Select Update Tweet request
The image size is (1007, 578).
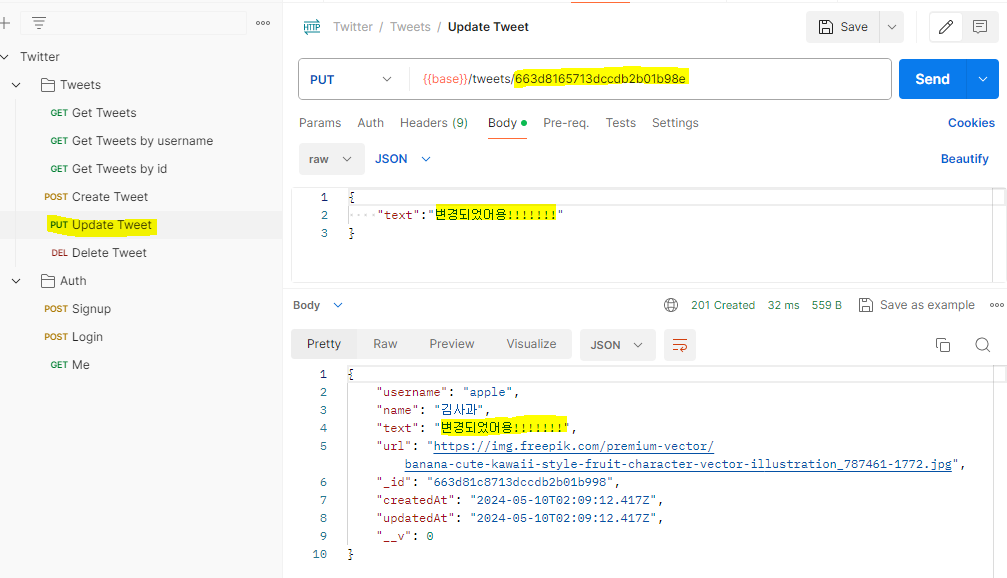pyautogui.click(x=101, y=225)
